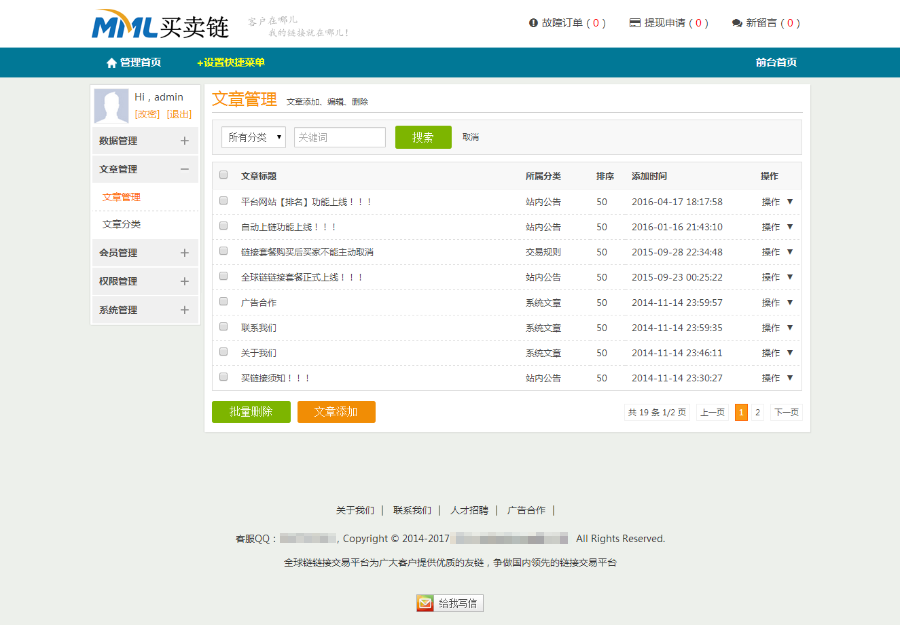The image size is (900, 625).
Task: Expand 系统管理 sidebar section
Action: point(184,310)
